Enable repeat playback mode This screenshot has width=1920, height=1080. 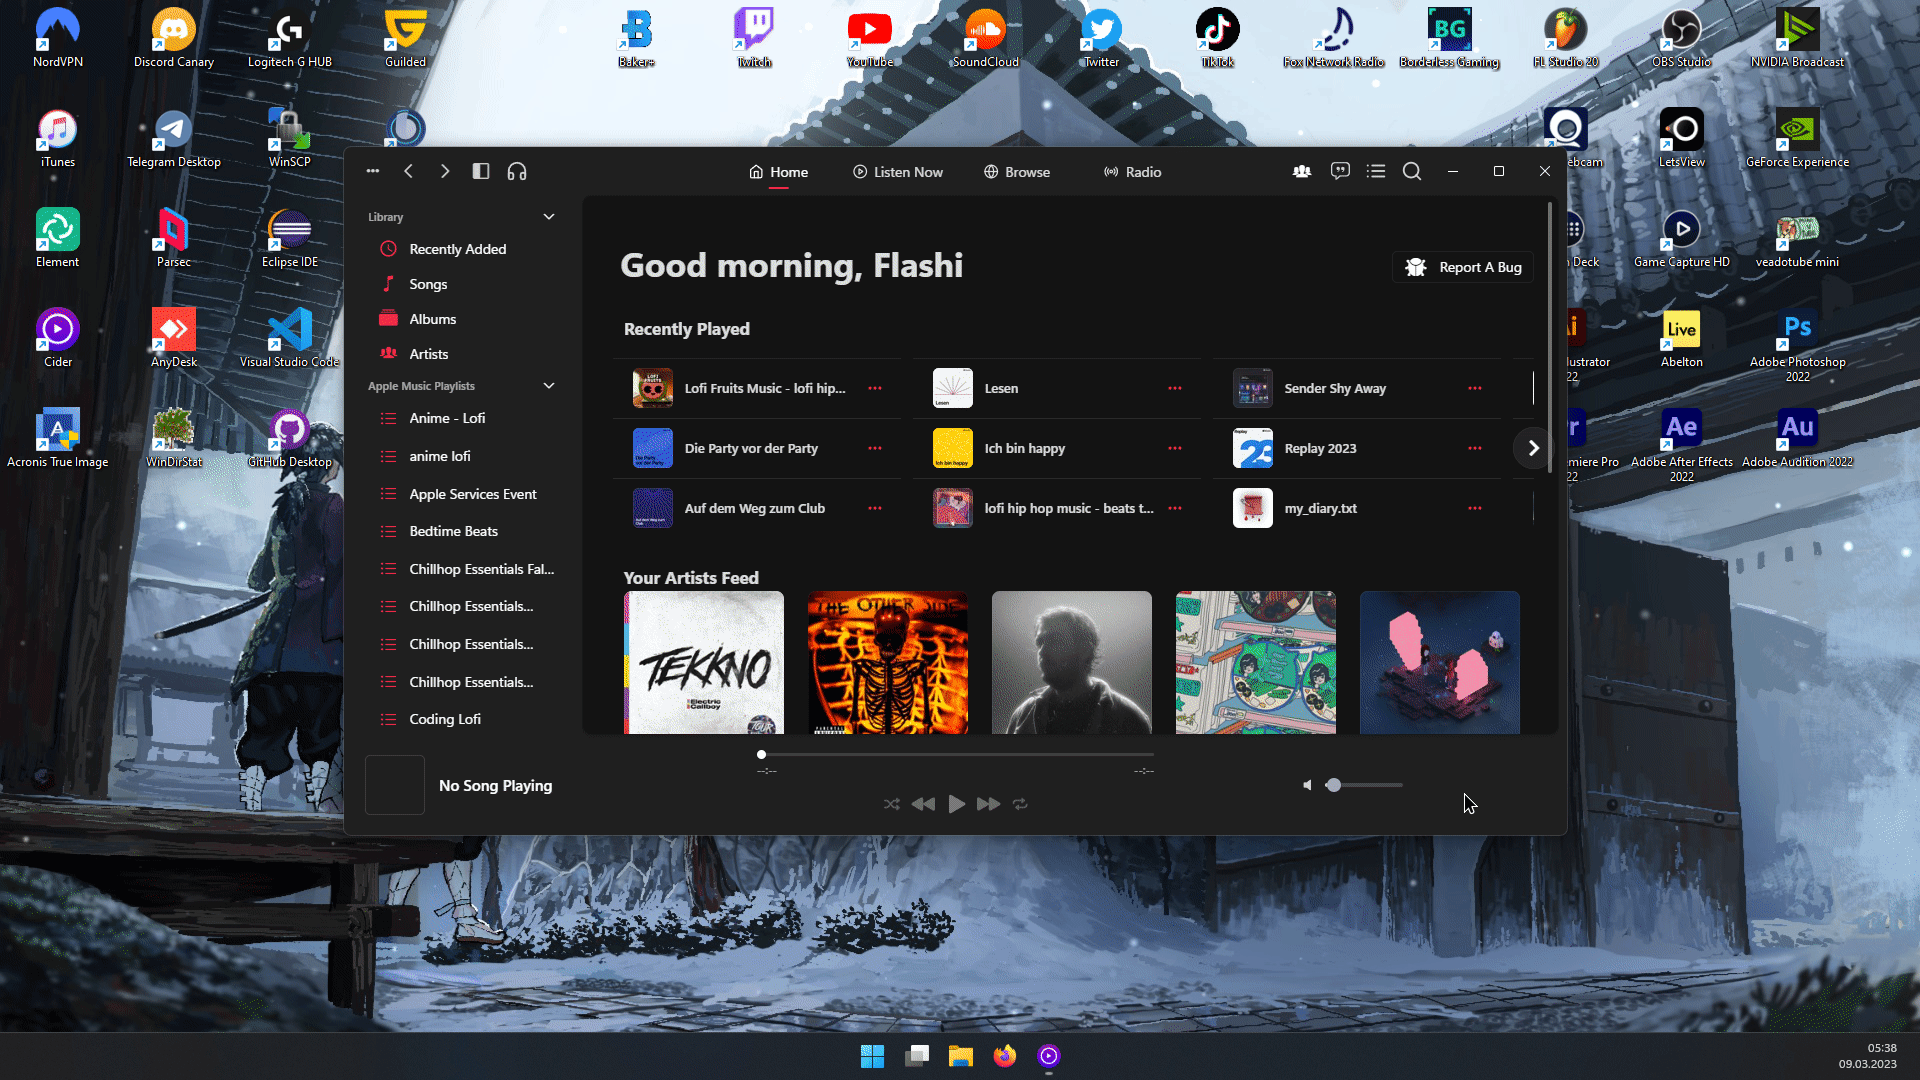pyautogui.click(x=1020, y=803)
